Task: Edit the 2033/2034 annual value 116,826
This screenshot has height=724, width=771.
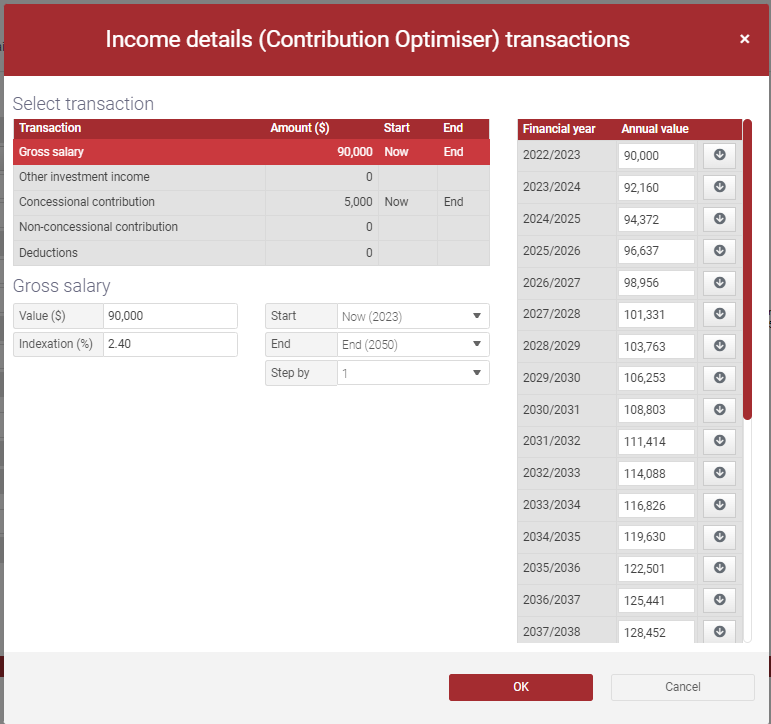Action: tap(656, 506)
